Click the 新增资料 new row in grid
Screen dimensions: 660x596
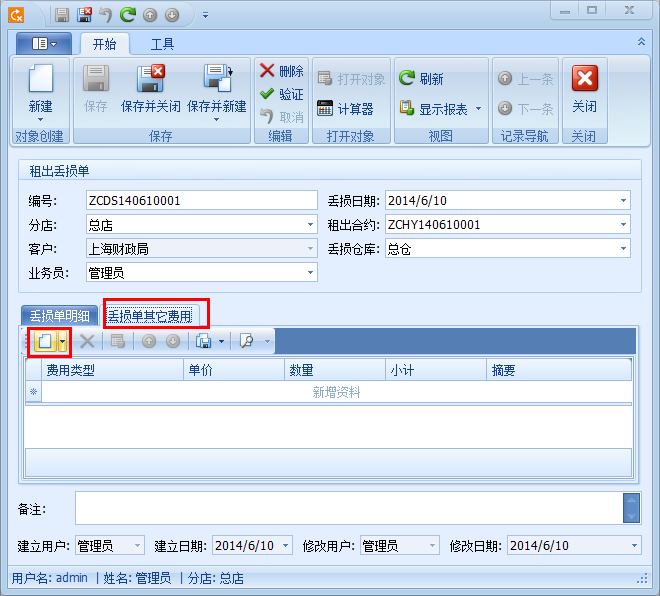[336, 393]
